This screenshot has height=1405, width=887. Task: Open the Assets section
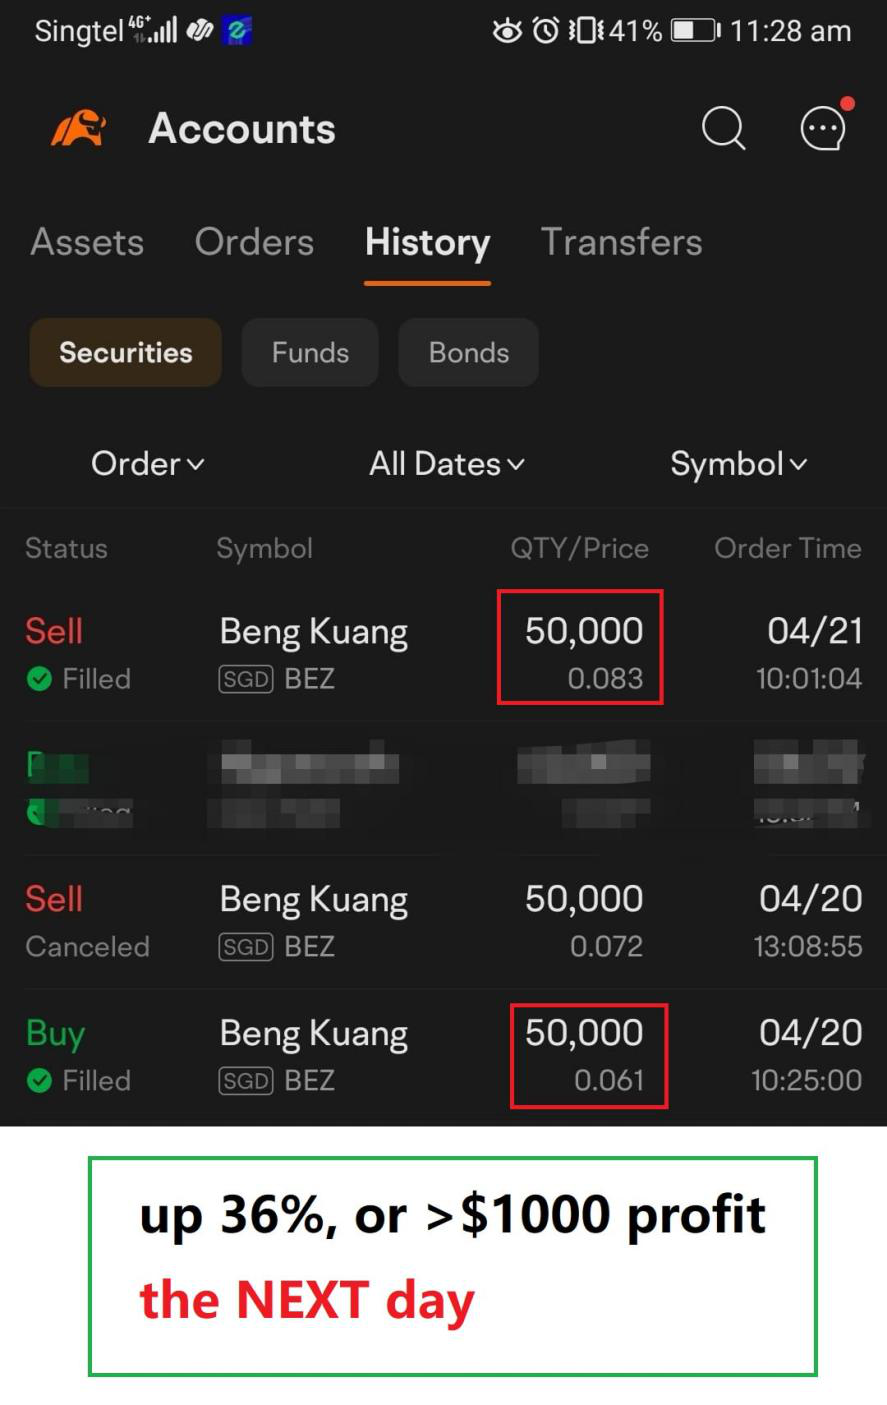(x=87, y=242)
